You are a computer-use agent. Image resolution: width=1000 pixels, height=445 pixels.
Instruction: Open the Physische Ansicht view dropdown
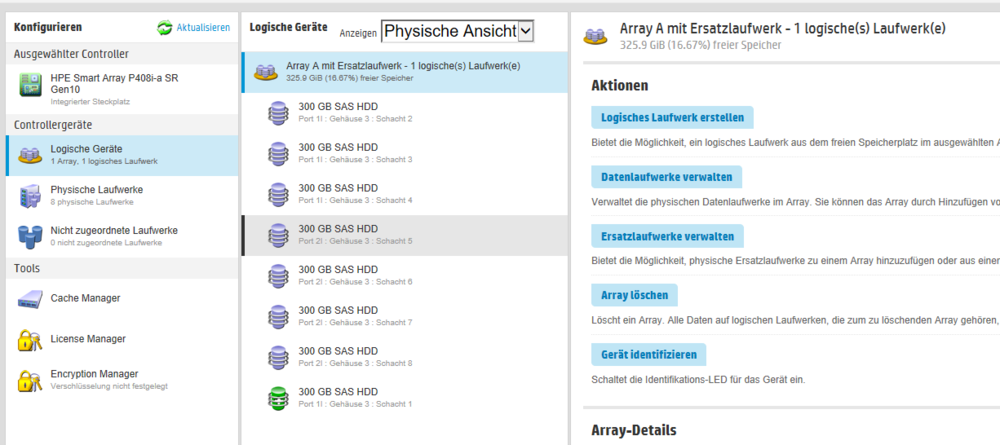457,32
